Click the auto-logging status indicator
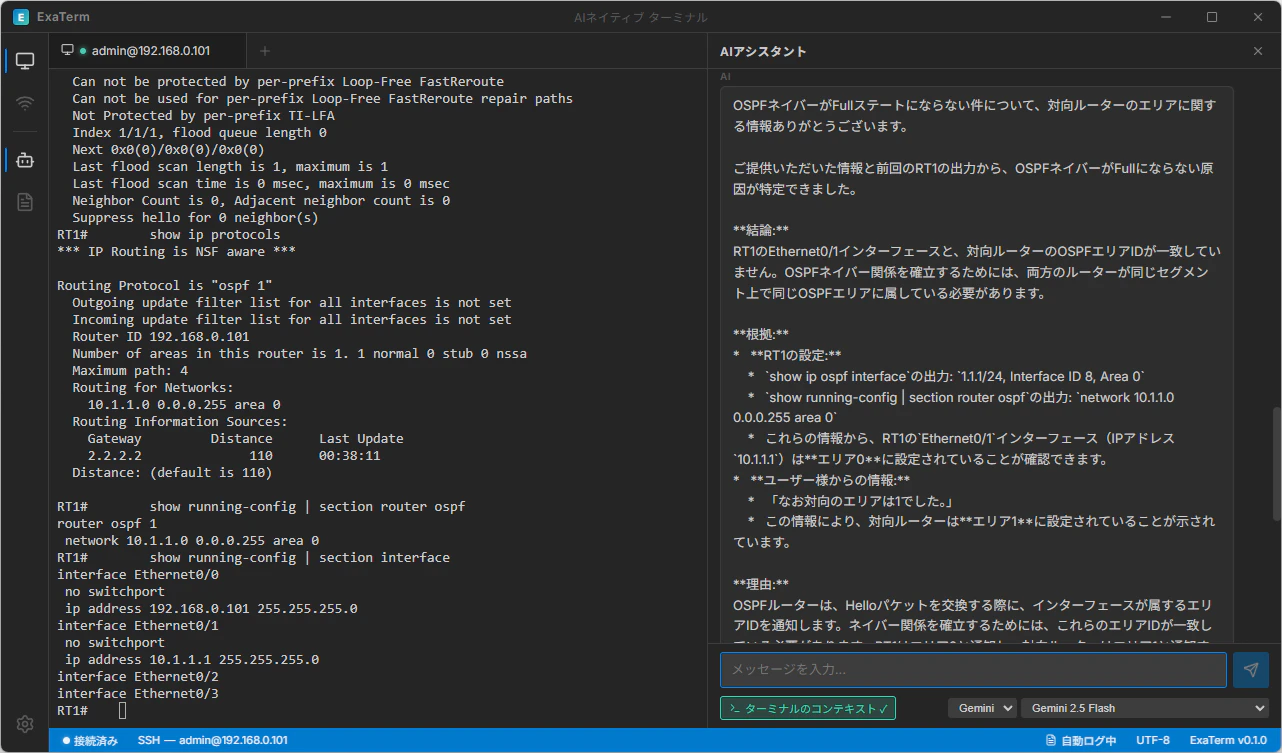Image resolution: width=1282 pixels, height=753 pixels. coord(1080,741)
